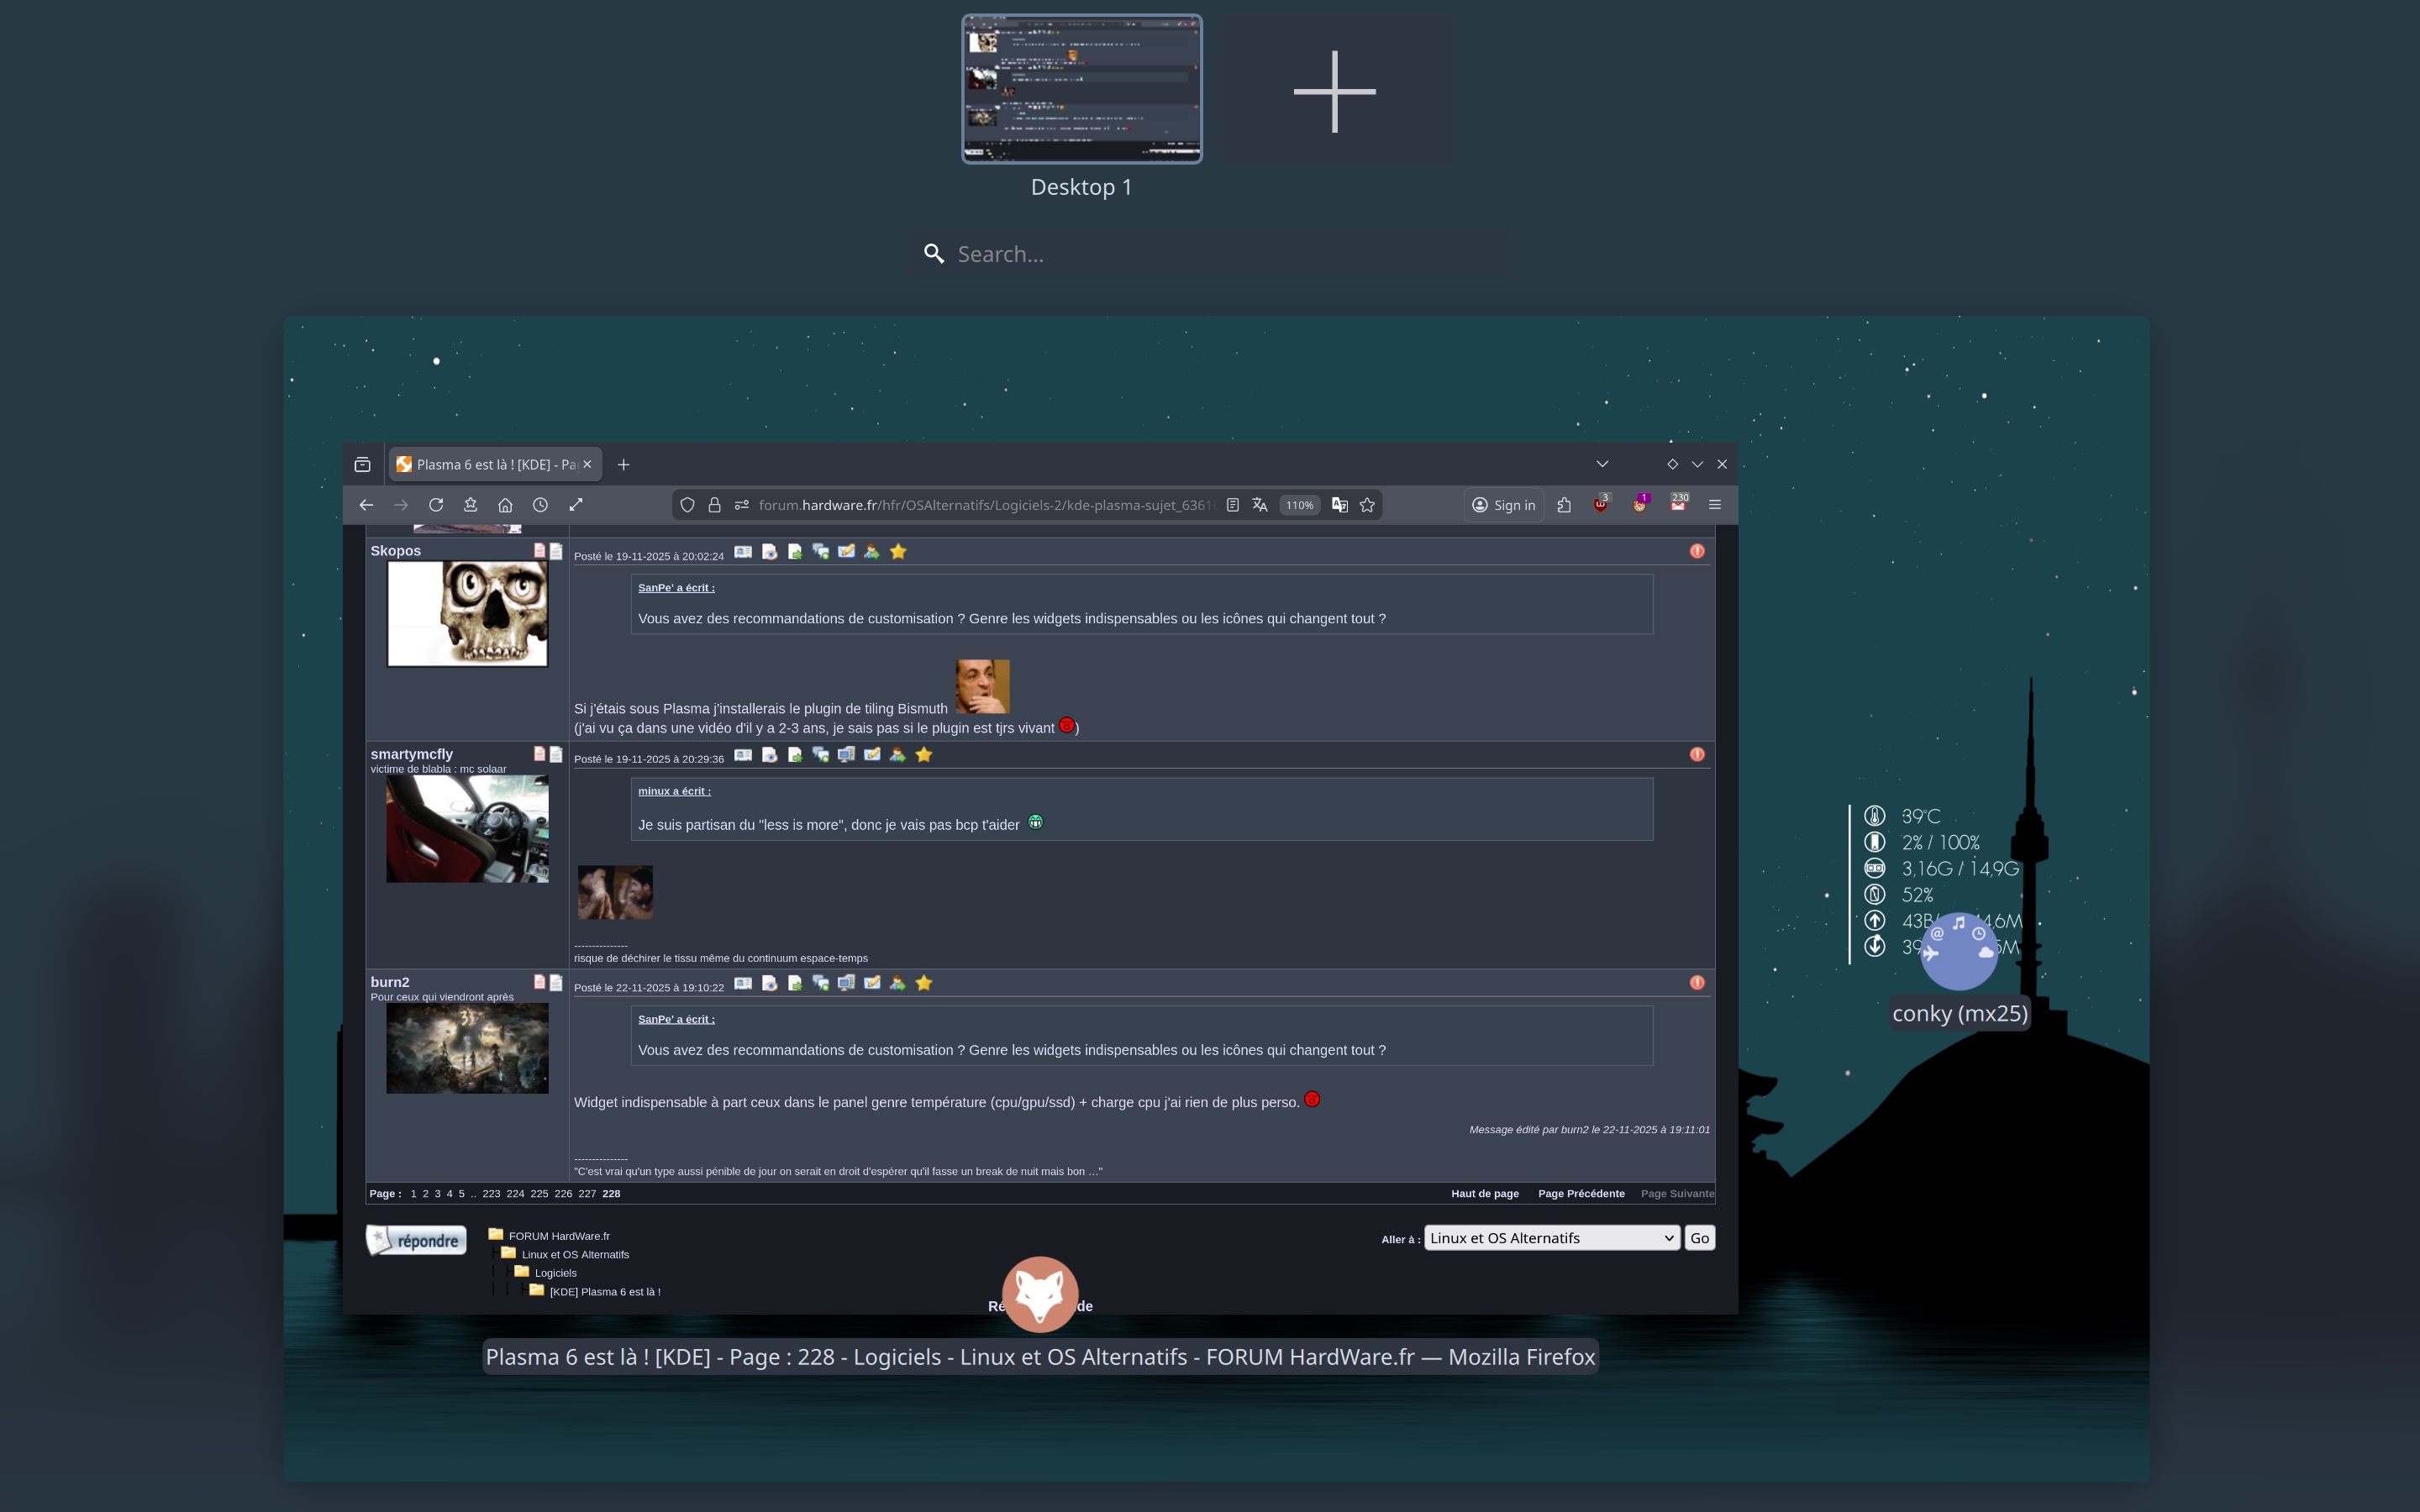
Task: Open the Firefox history clock icon
Action: pyautogui.click(x=540, y=505)
